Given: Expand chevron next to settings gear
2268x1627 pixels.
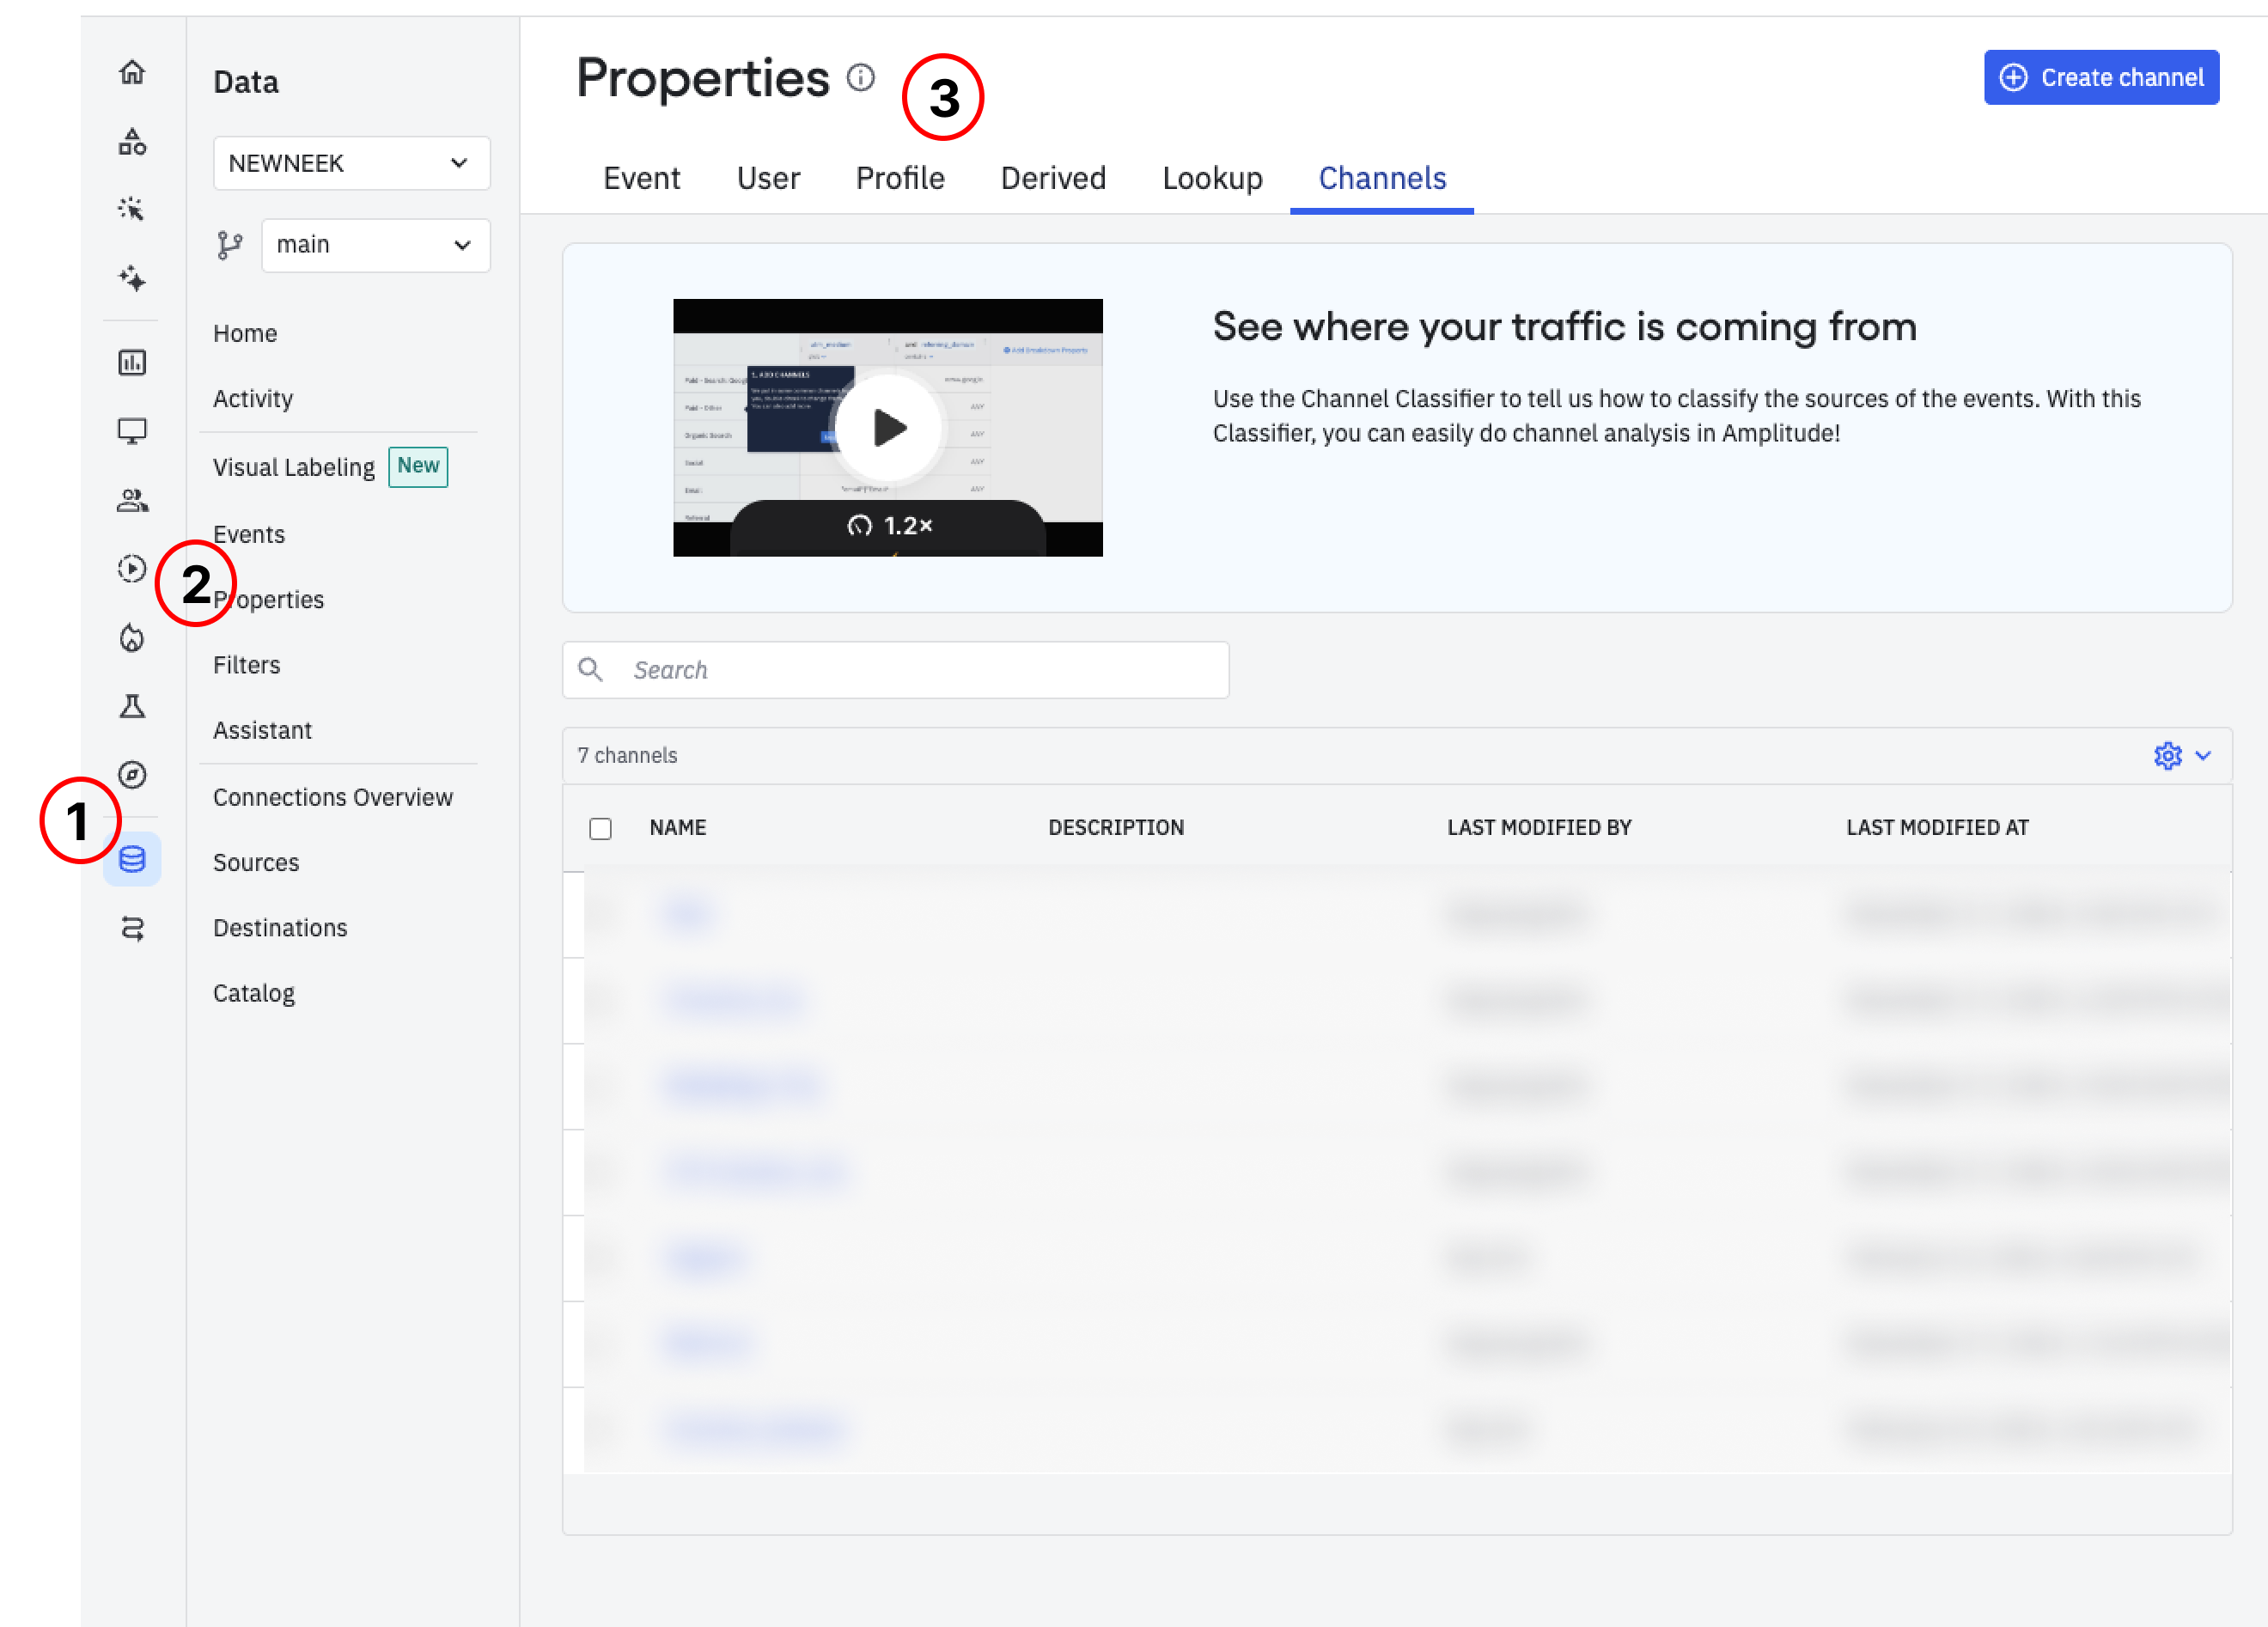Looking at the screenshot, I should coord(2203,756).
